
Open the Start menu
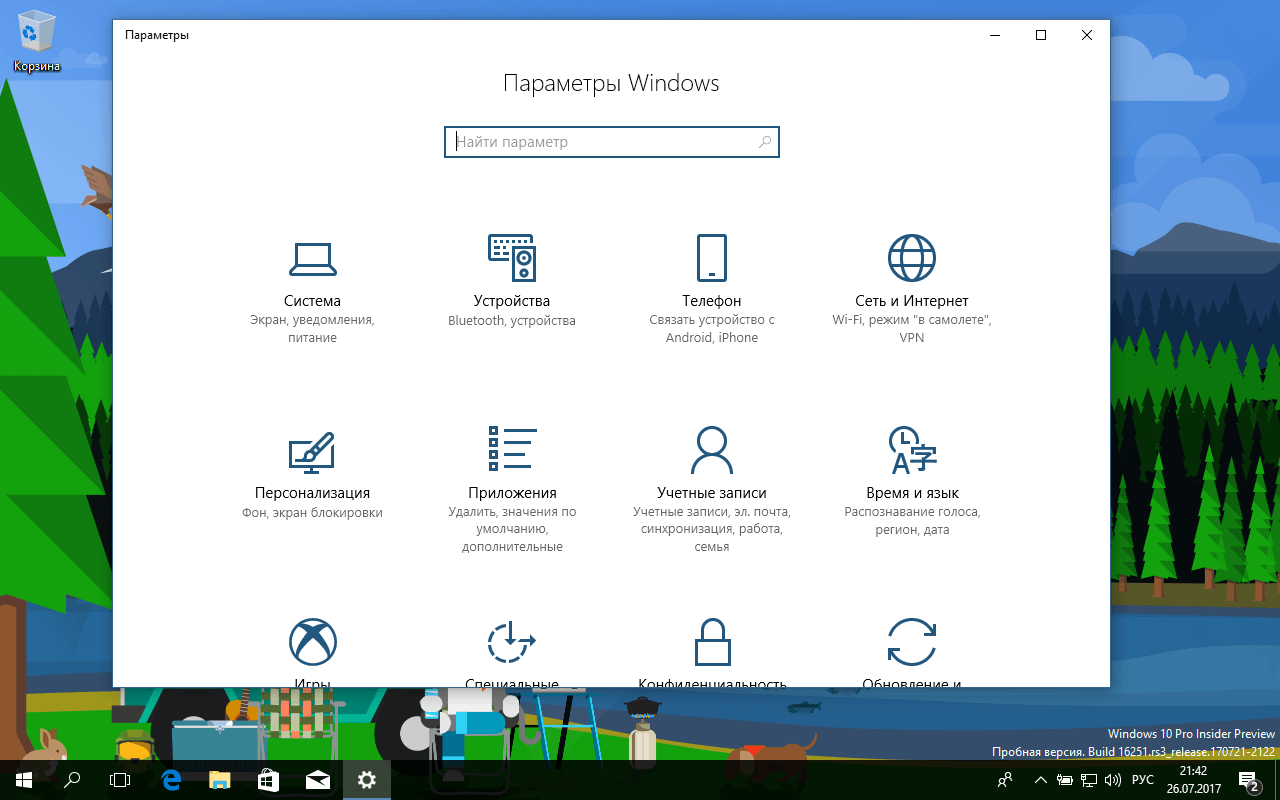[x=21, y=779]
